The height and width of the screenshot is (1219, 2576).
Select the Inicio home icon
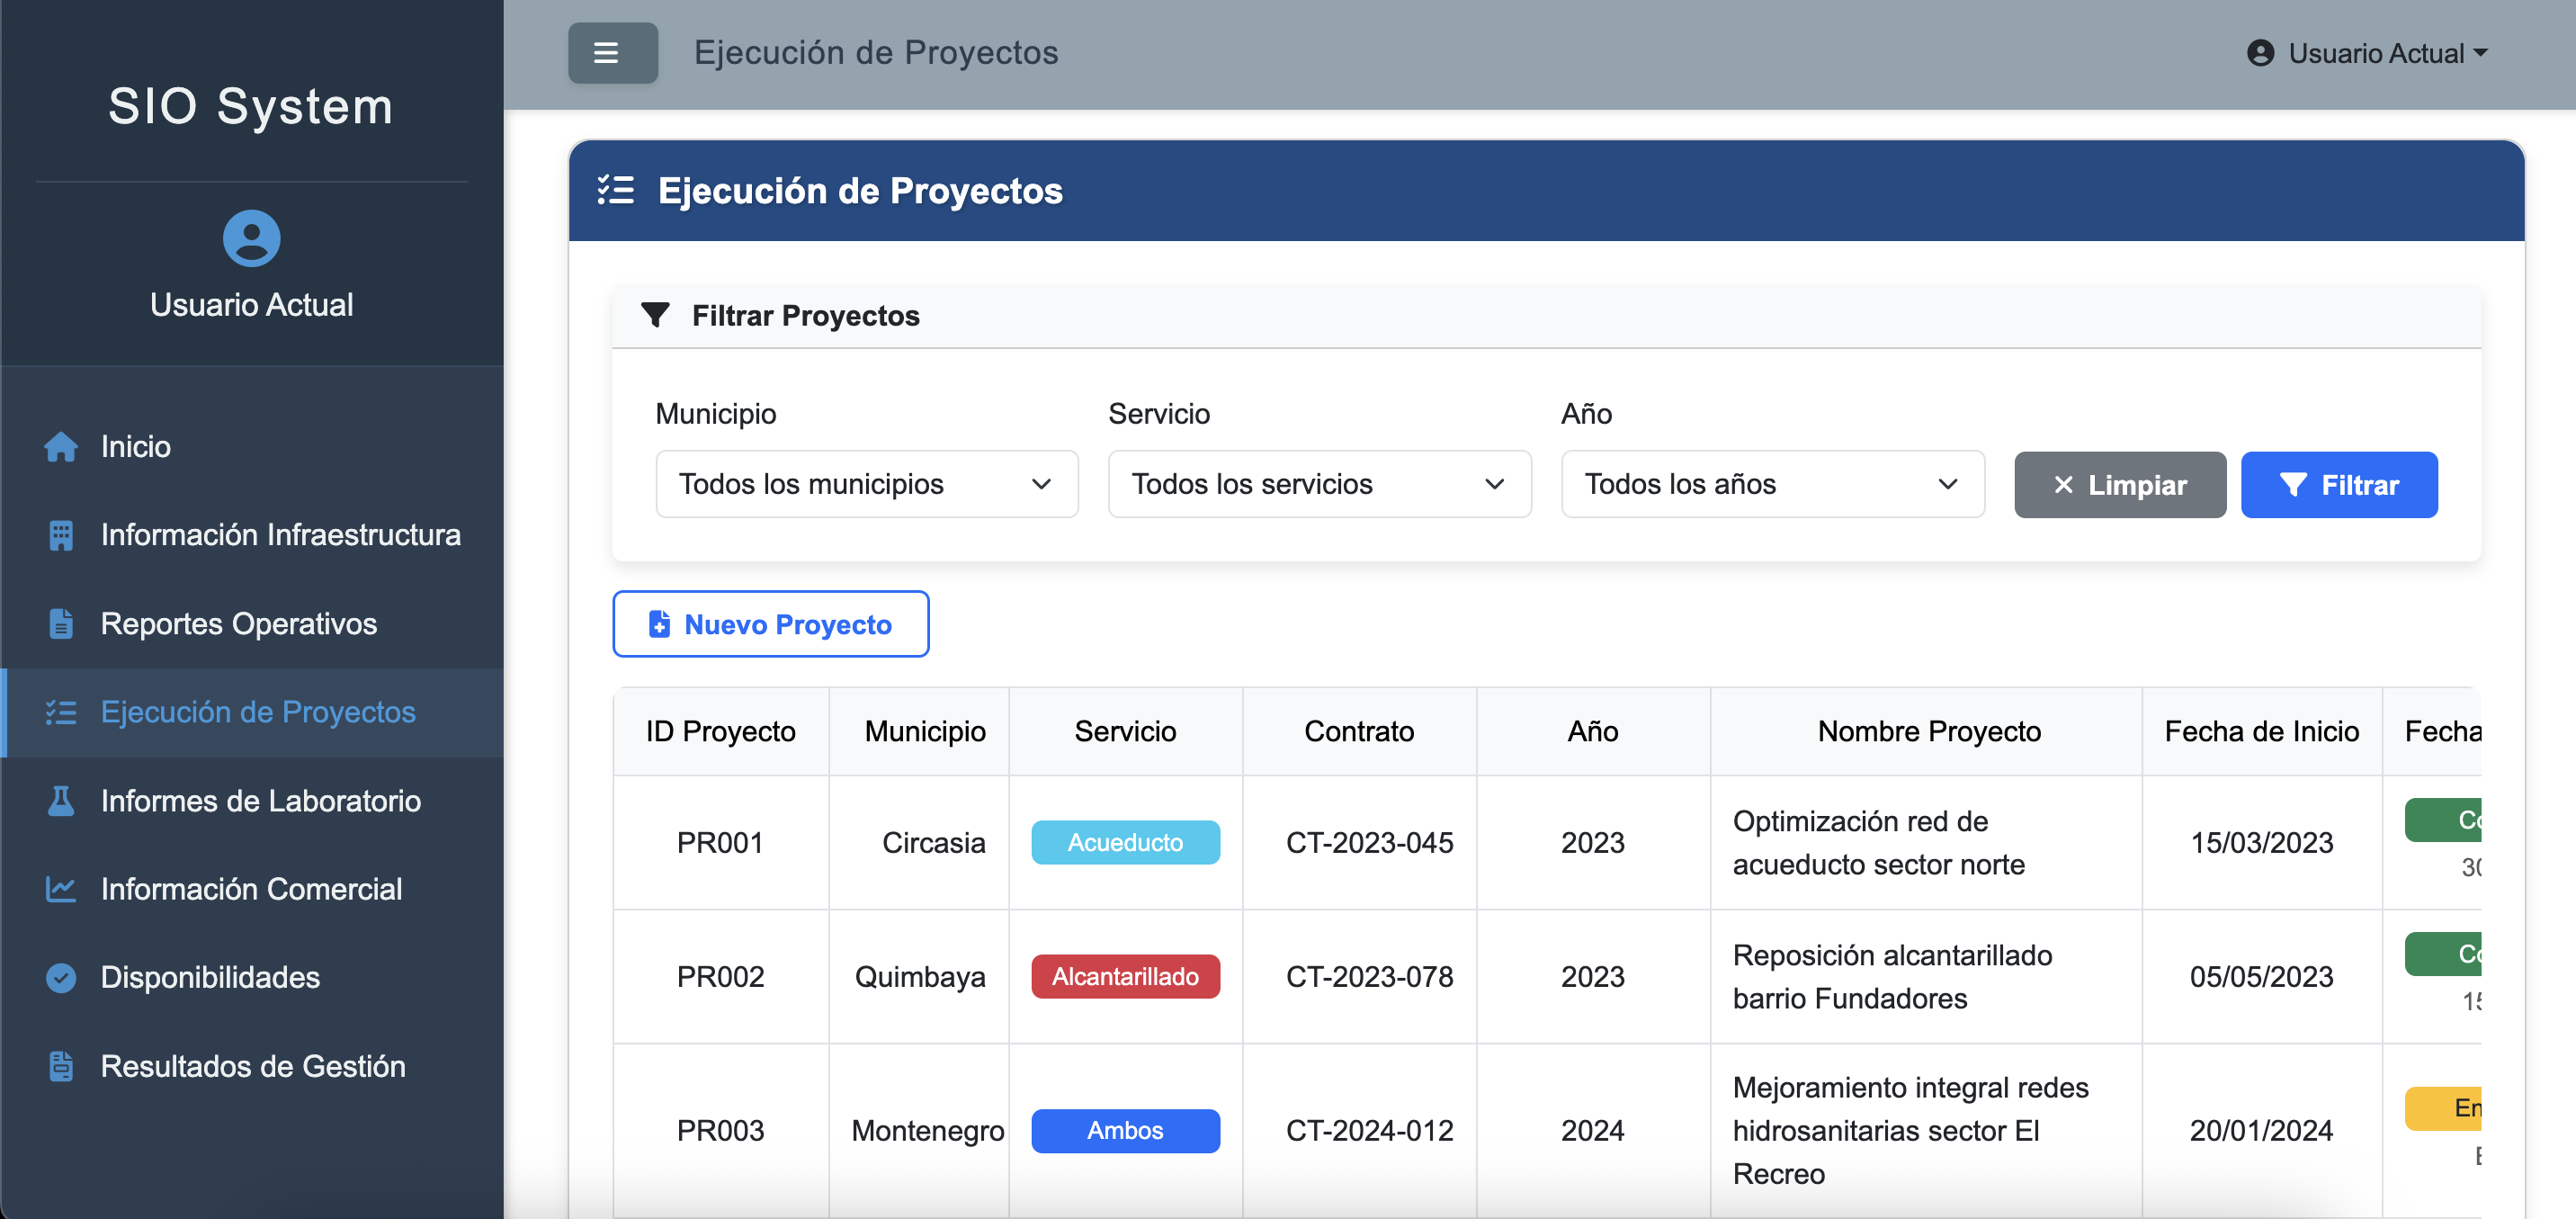click(60, 446)
